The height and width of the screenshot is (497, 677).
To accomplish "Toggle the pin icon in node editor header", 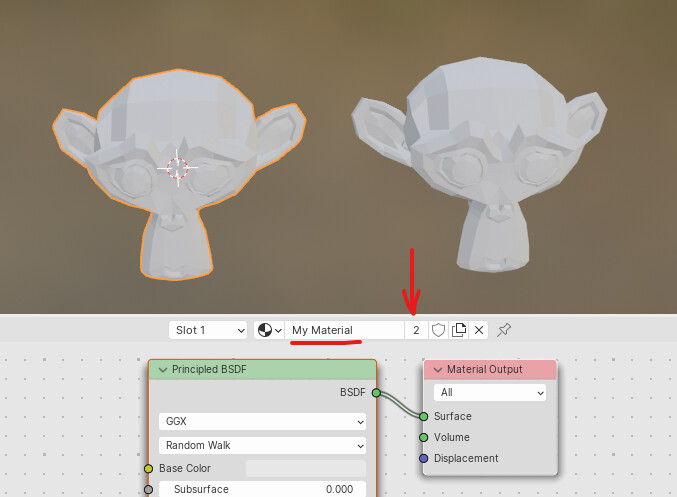I will [504, 330].
